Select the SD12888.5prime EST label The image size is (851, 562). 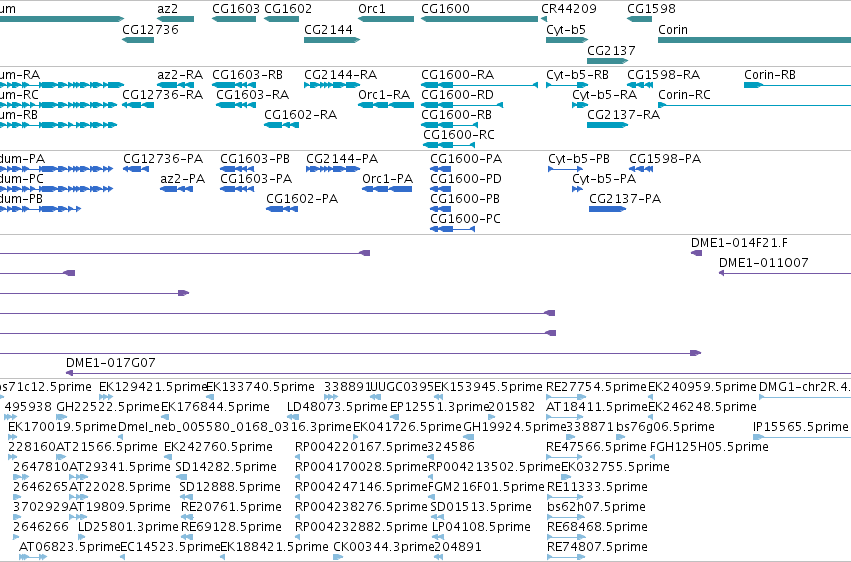pyautogui.click(x=230, y=487)
